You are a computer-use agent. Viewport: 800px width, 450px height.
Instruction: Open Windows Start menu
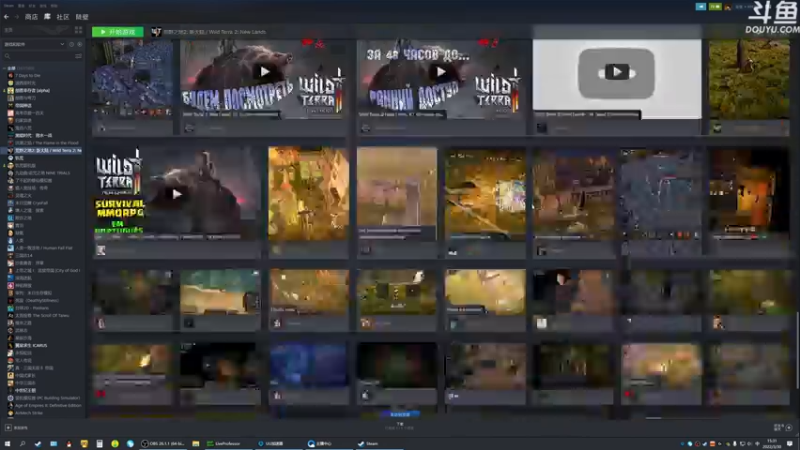[7, 444]
